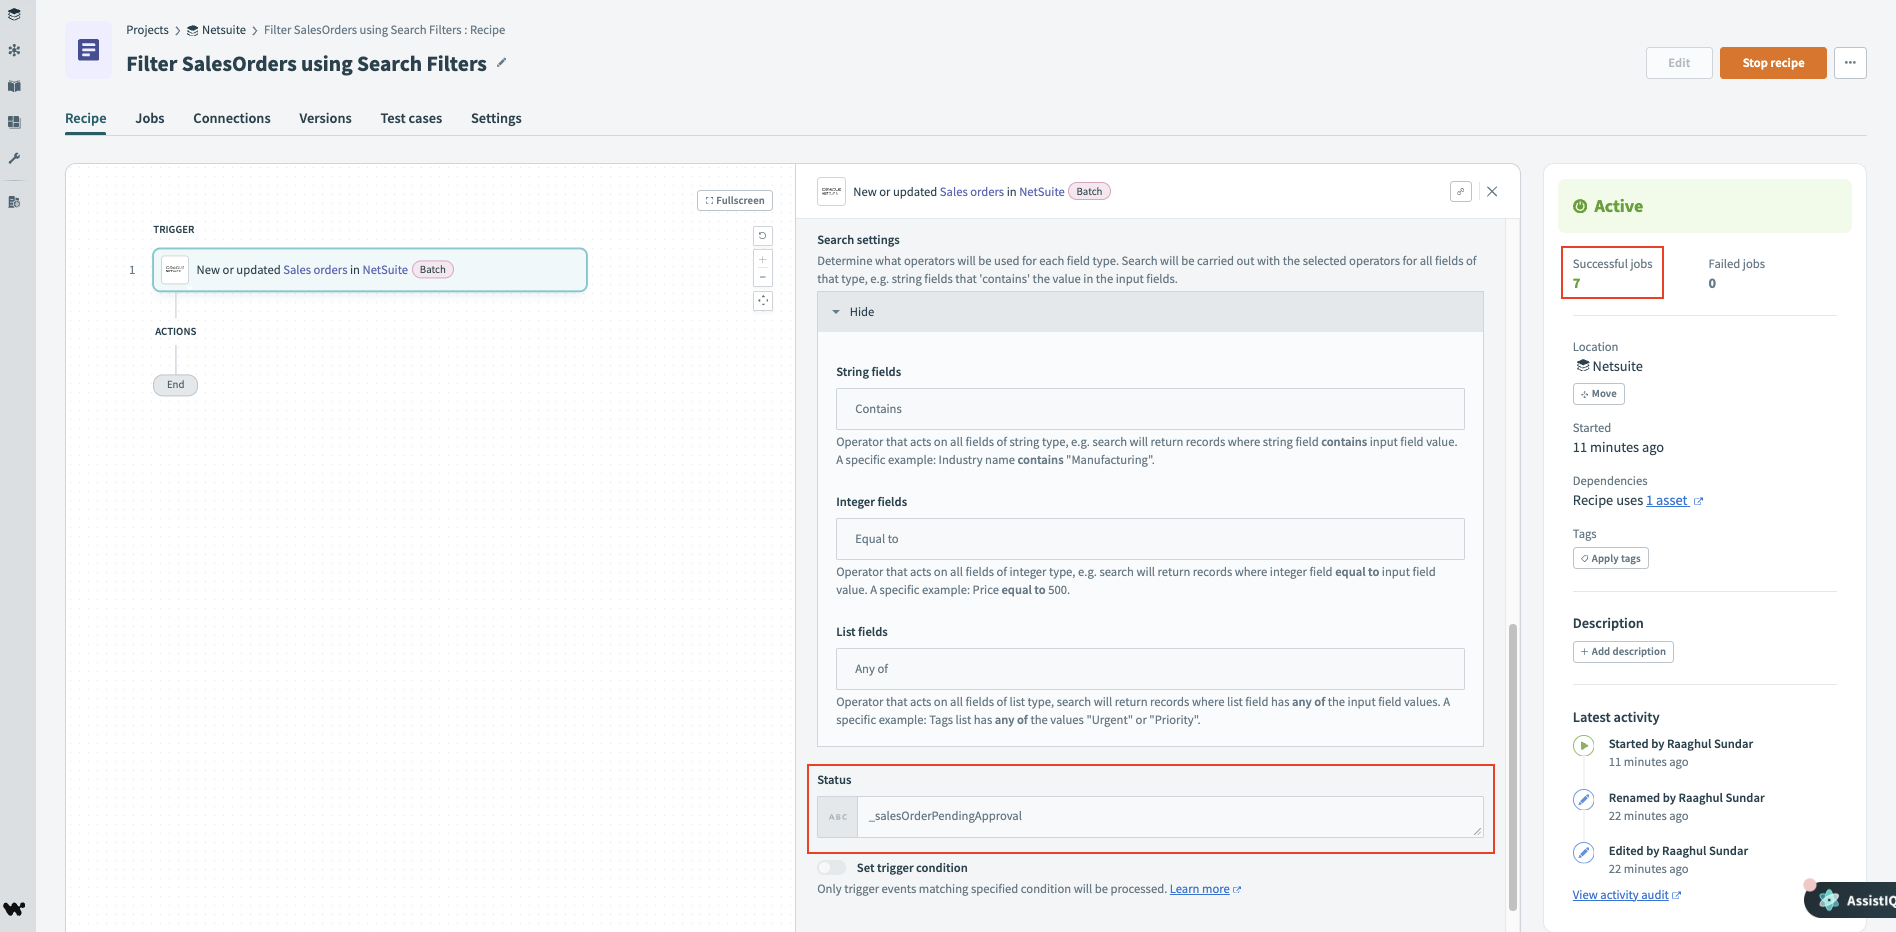Click the Stop recipe button
Viewport: 1896px width, 932px height.
[1772, 62]
